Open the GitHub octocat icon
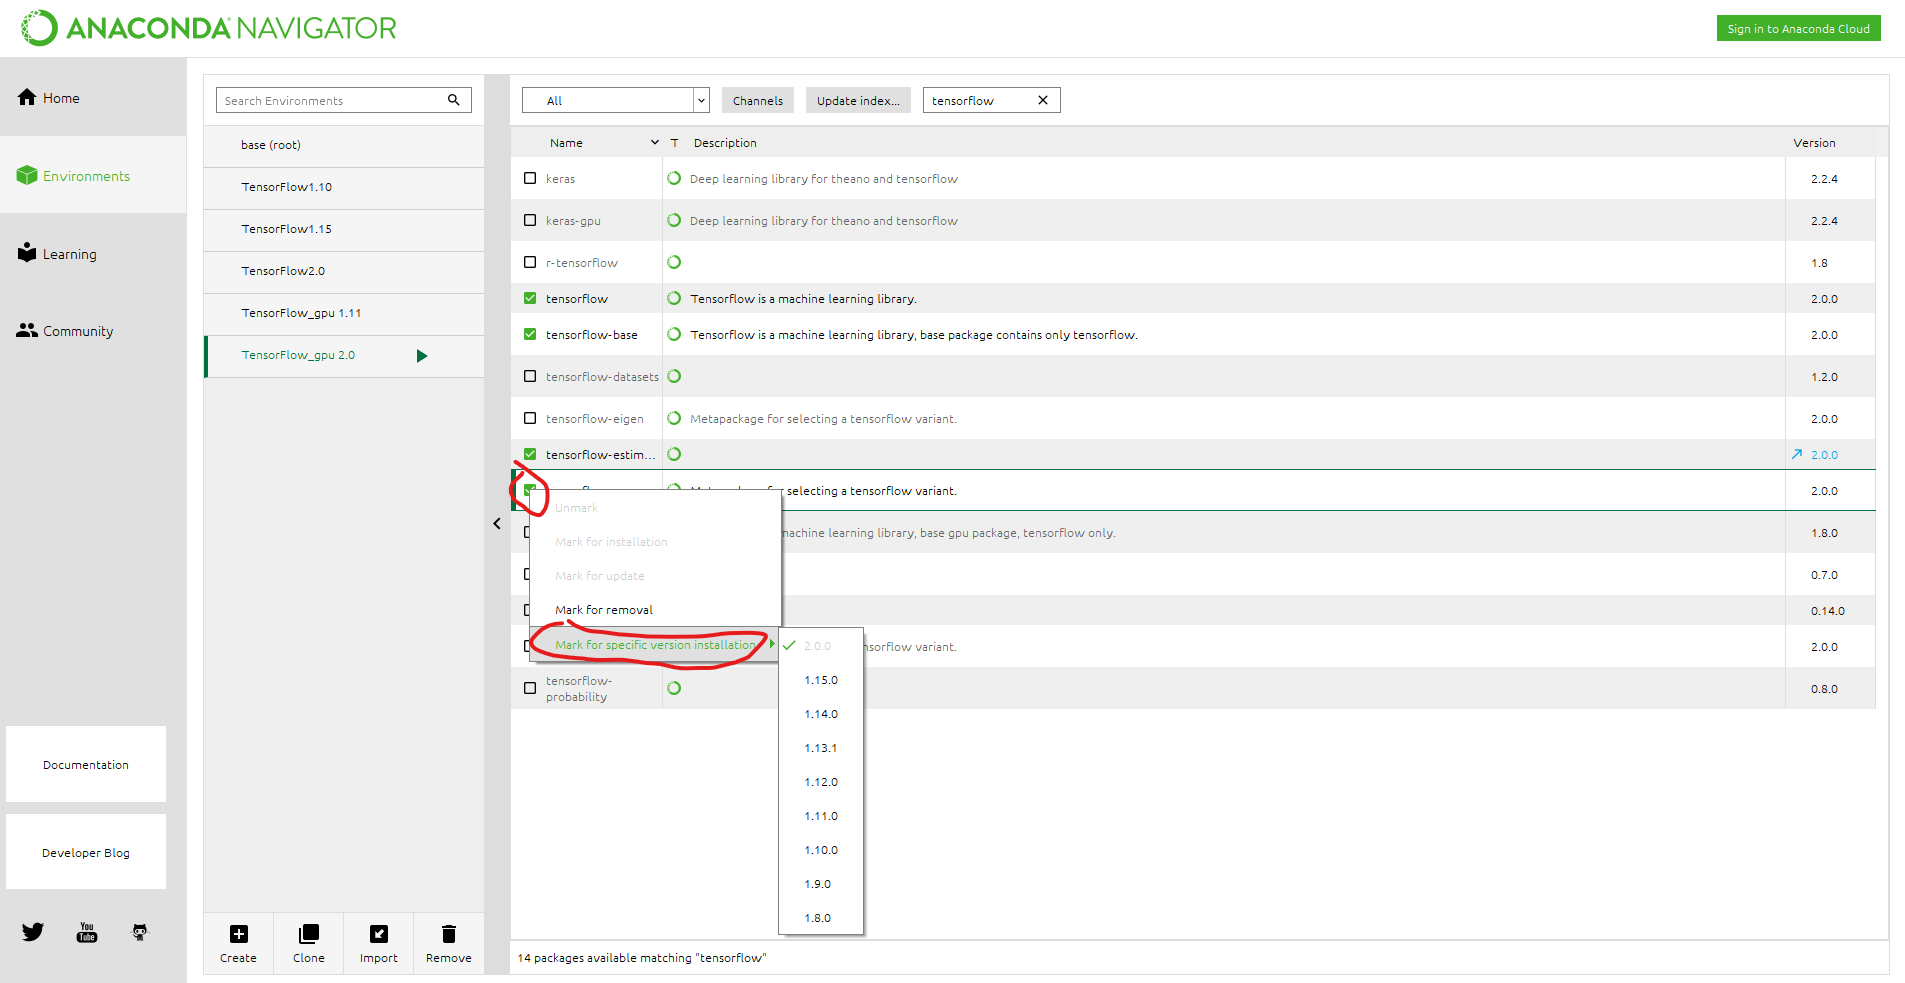This screenshot has width=1905, height=983. pyautogui.click(x=140, y=932)
